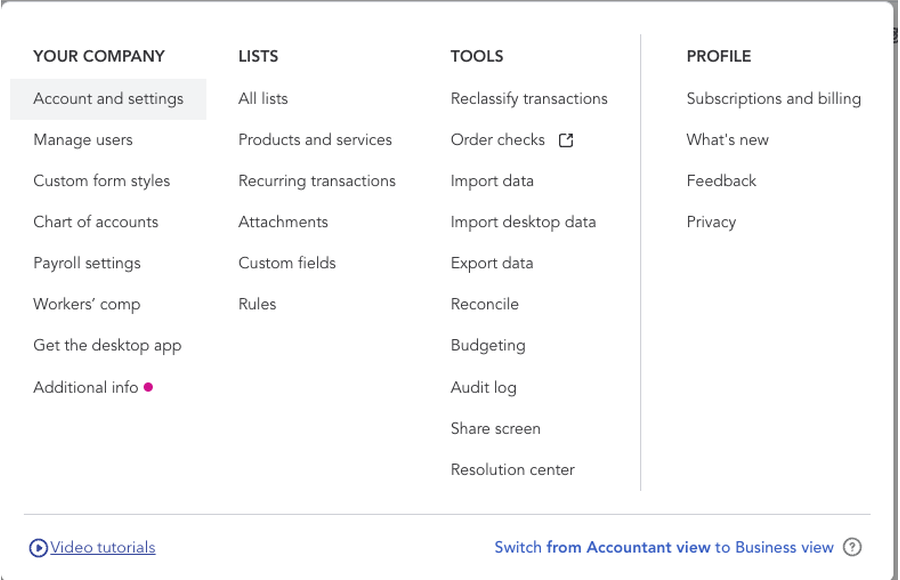The image size is (900, 580).
Task: Open Payroll settings
Action: tap(87, 263)
